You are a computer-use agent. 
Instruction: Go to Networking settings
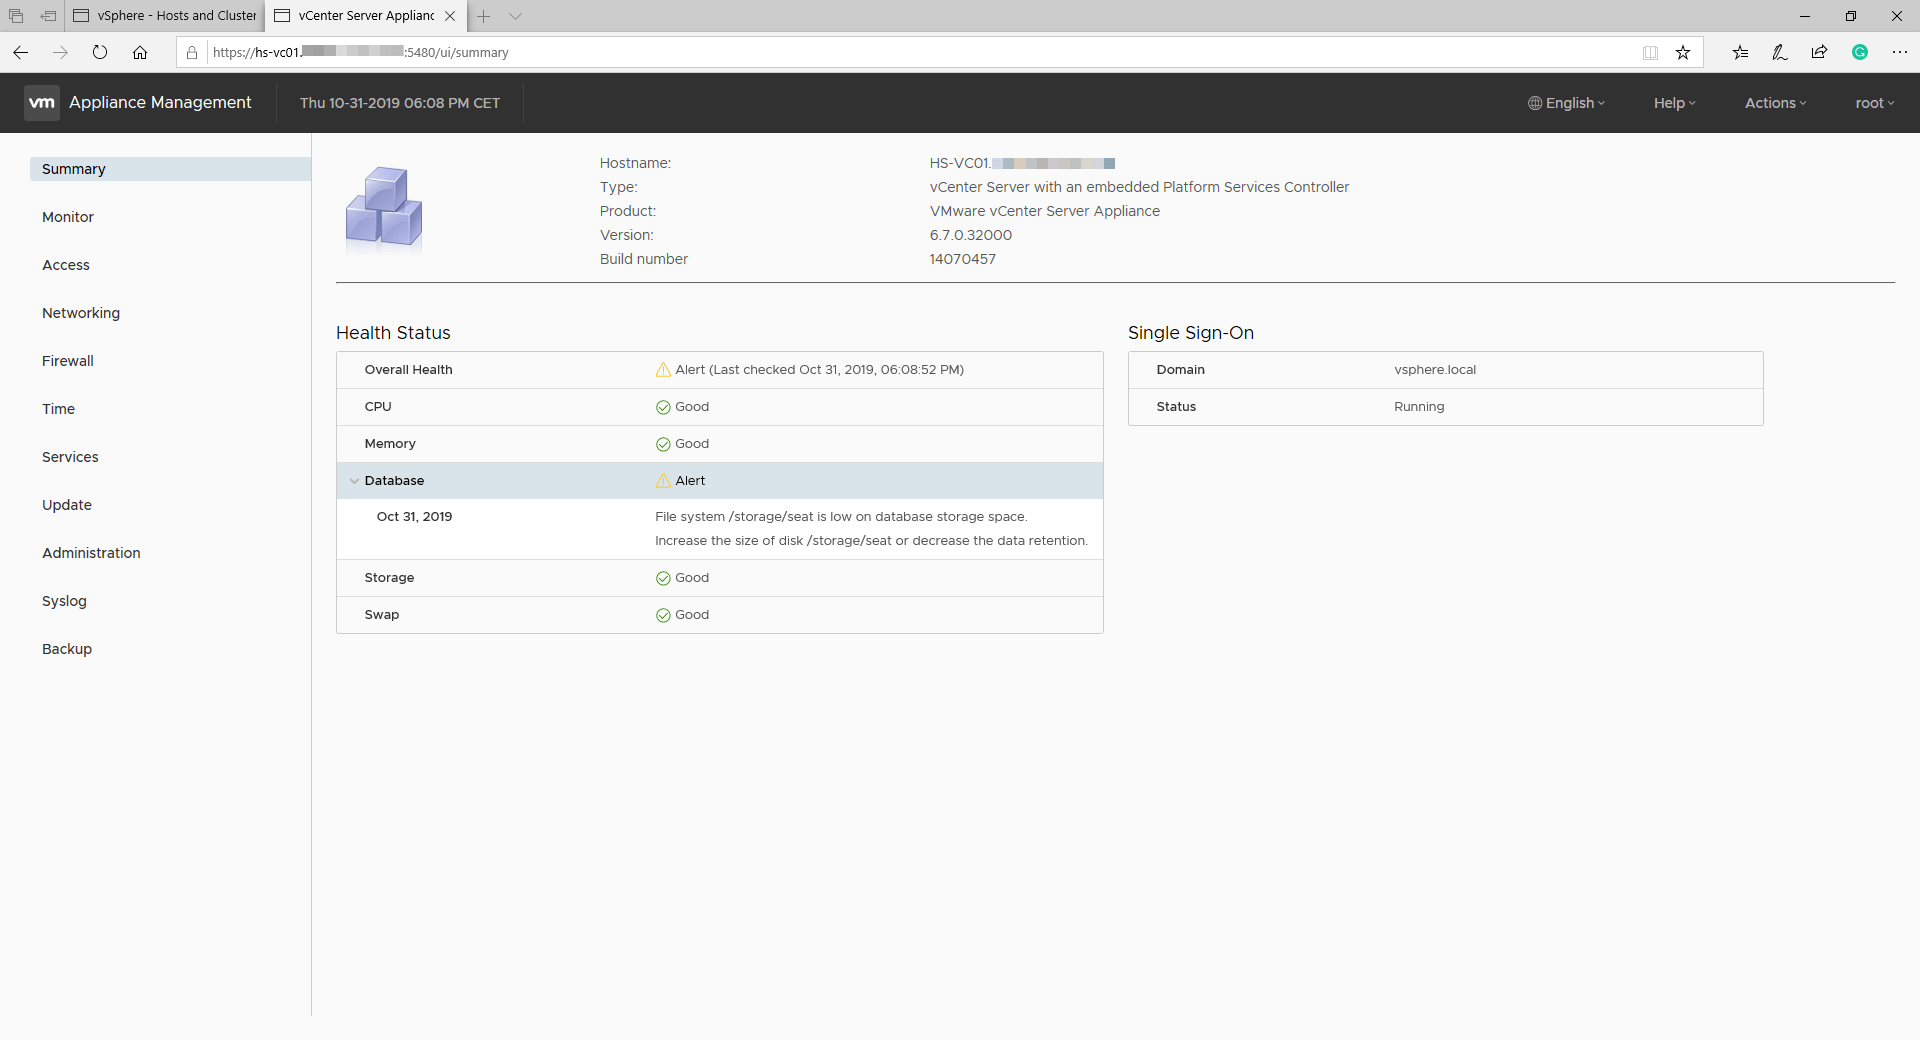81,313
